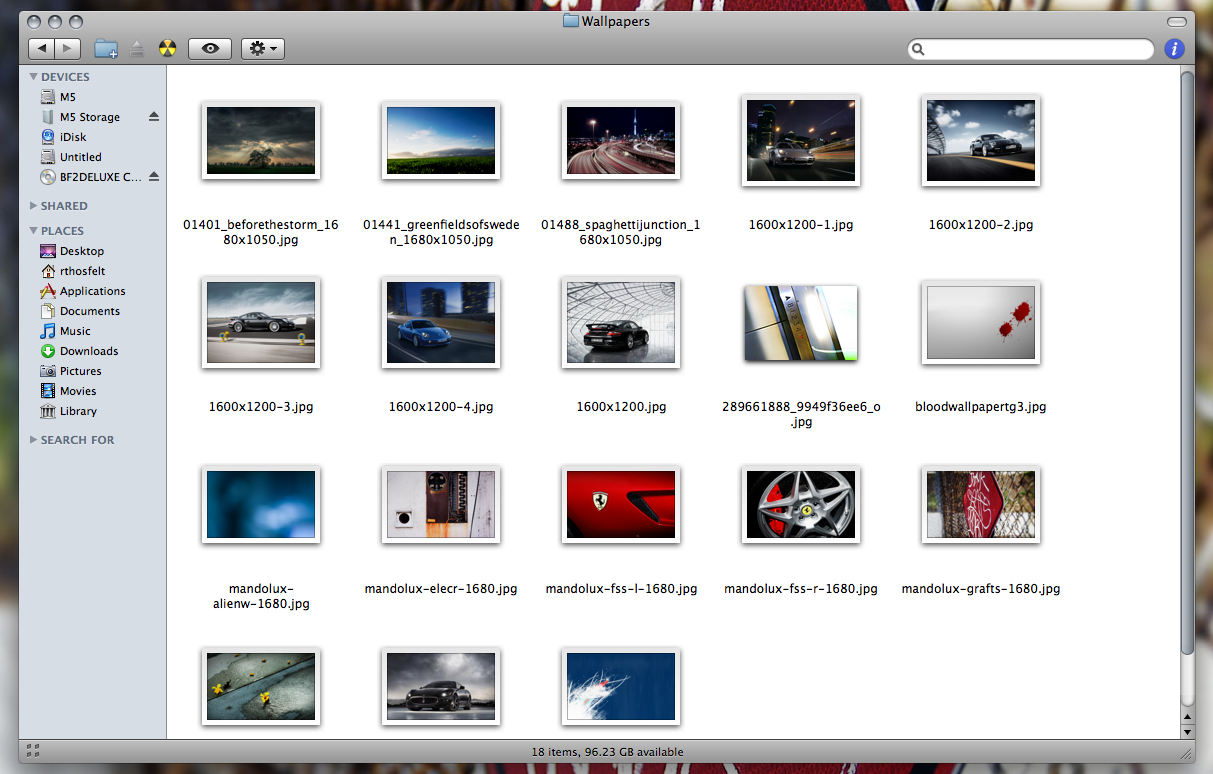Screen dimensions: 1213x774
Task: Eject the M5 Storage volume
Action: pos(154,116)
